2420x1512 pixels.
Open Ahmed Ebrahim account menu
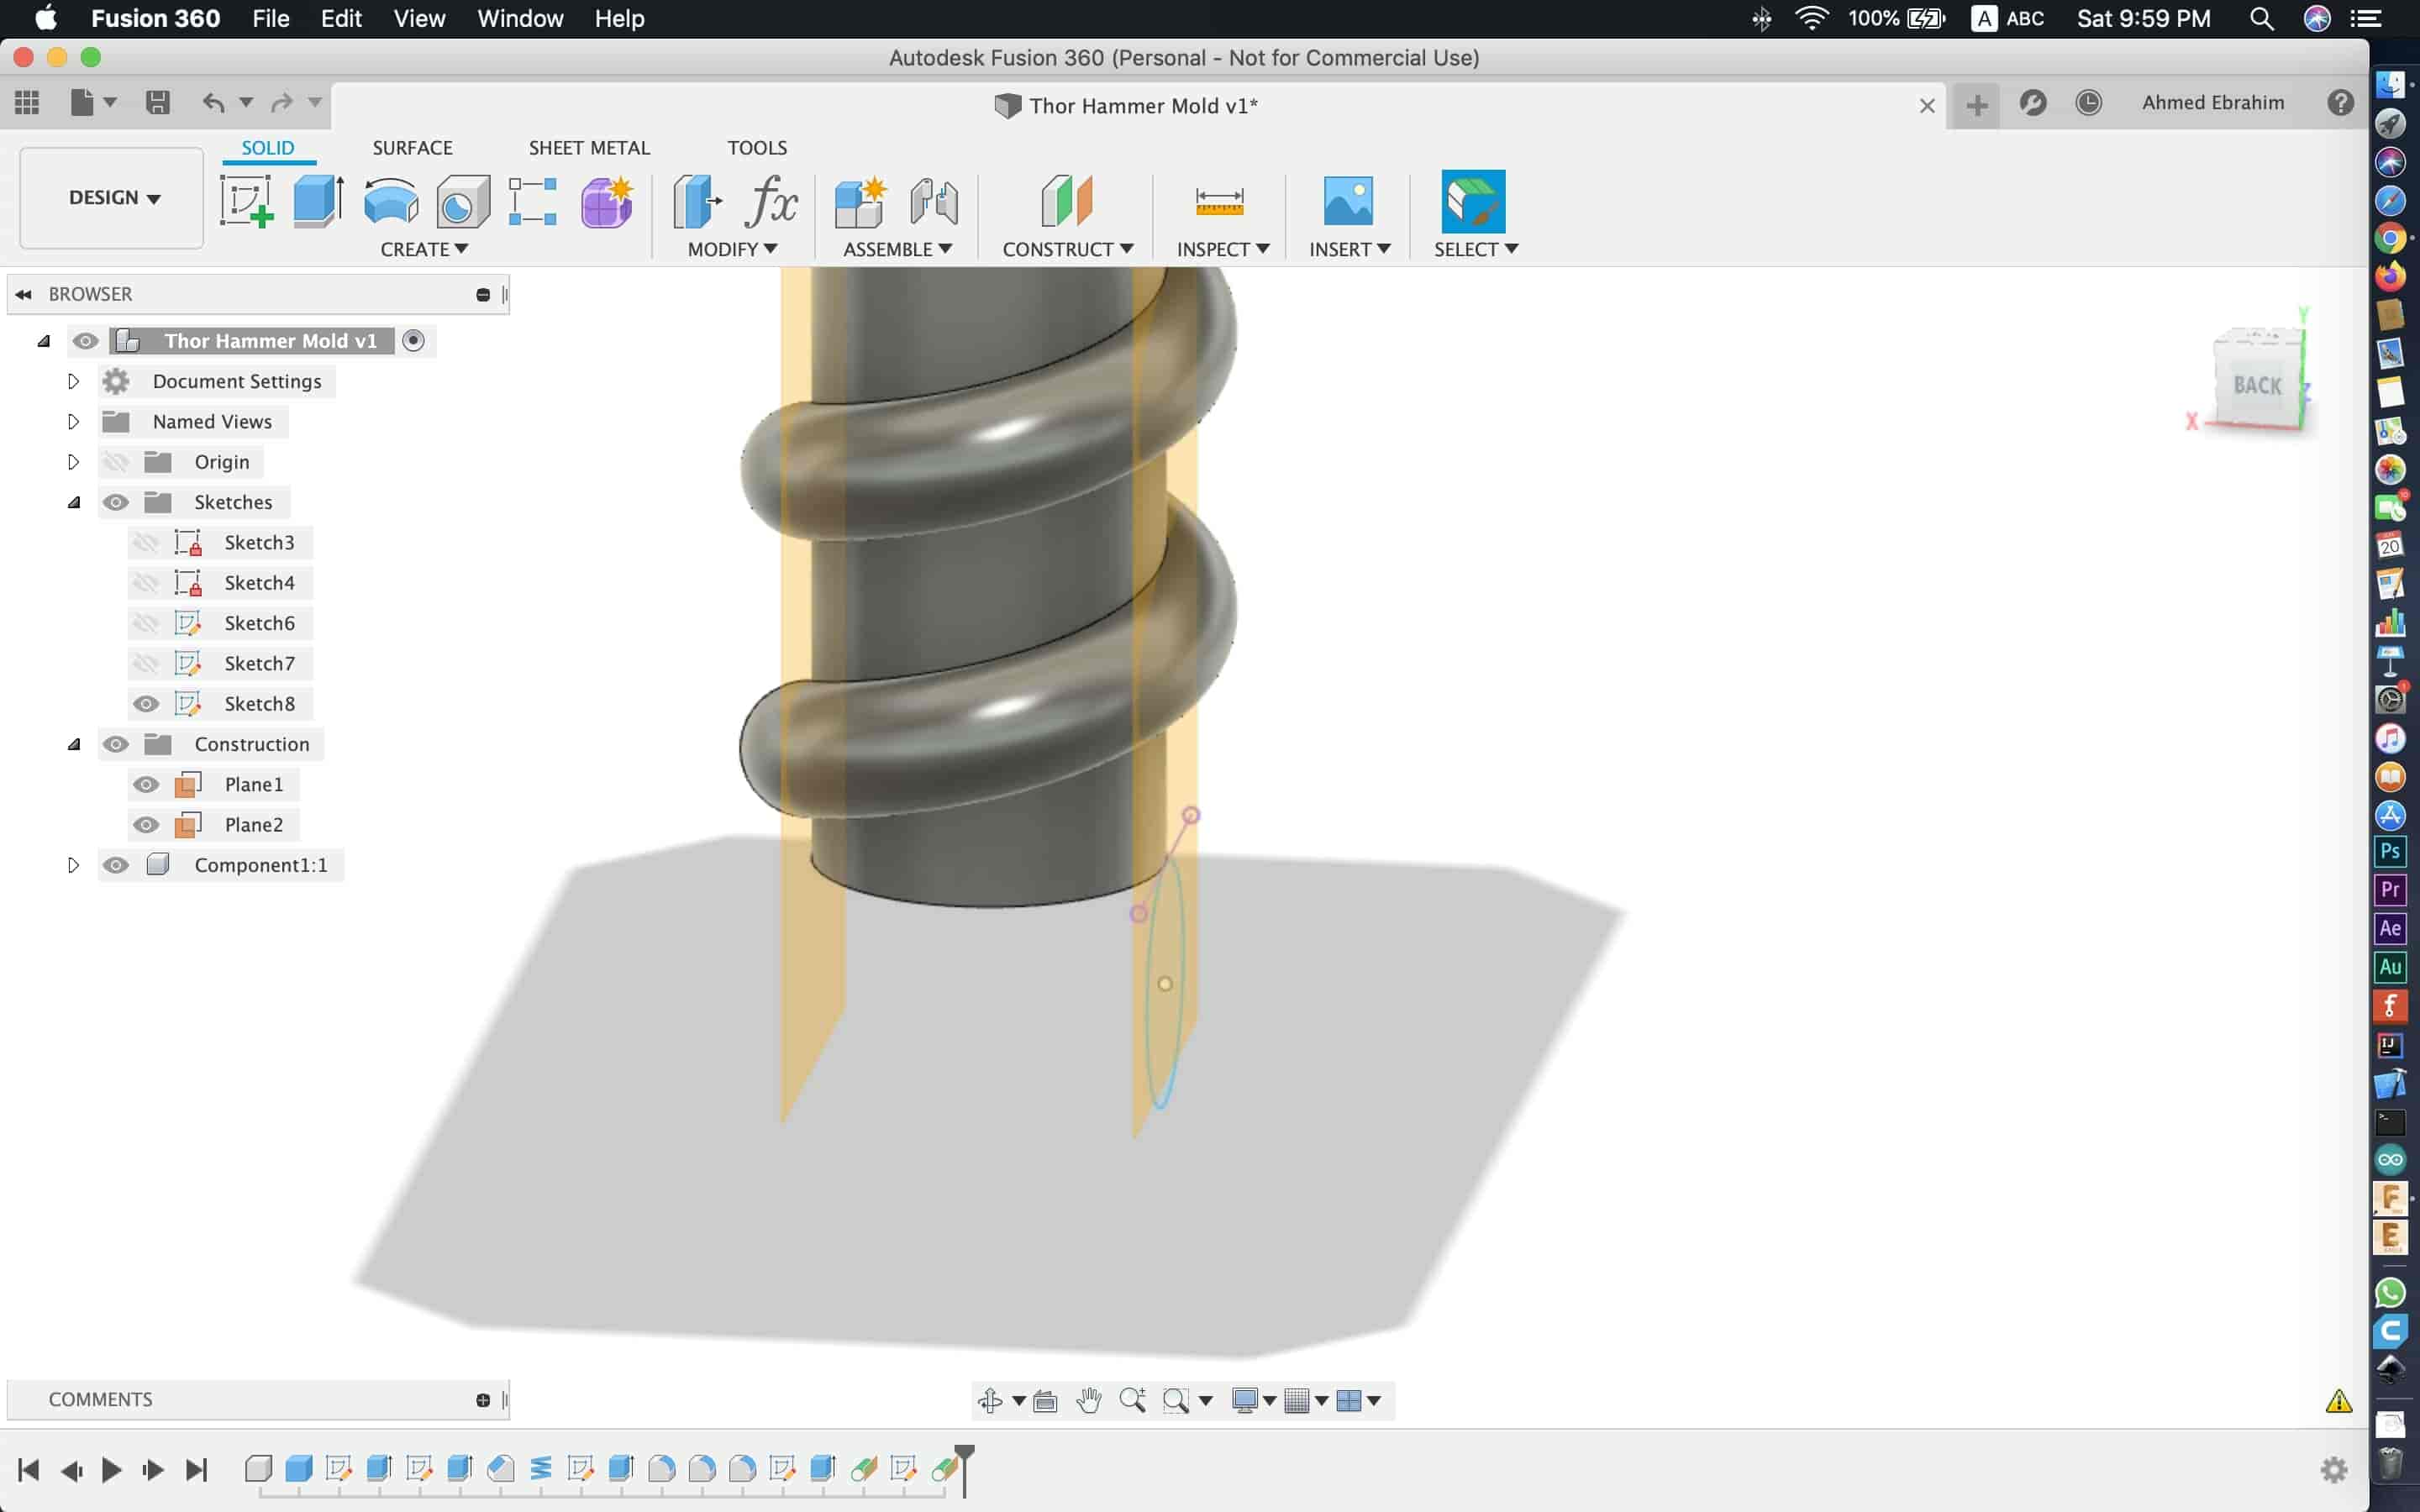[2213, 103]
